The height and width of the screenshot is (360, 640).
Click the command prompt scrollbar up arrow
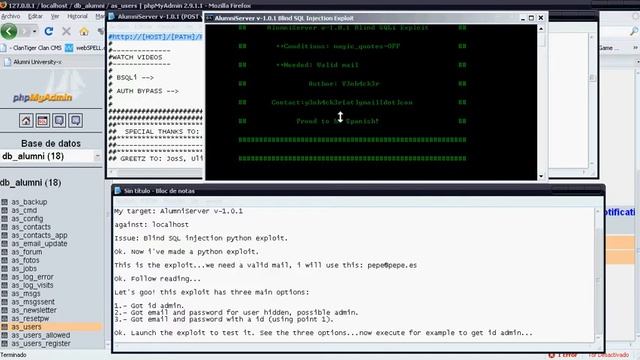point(541,29)
